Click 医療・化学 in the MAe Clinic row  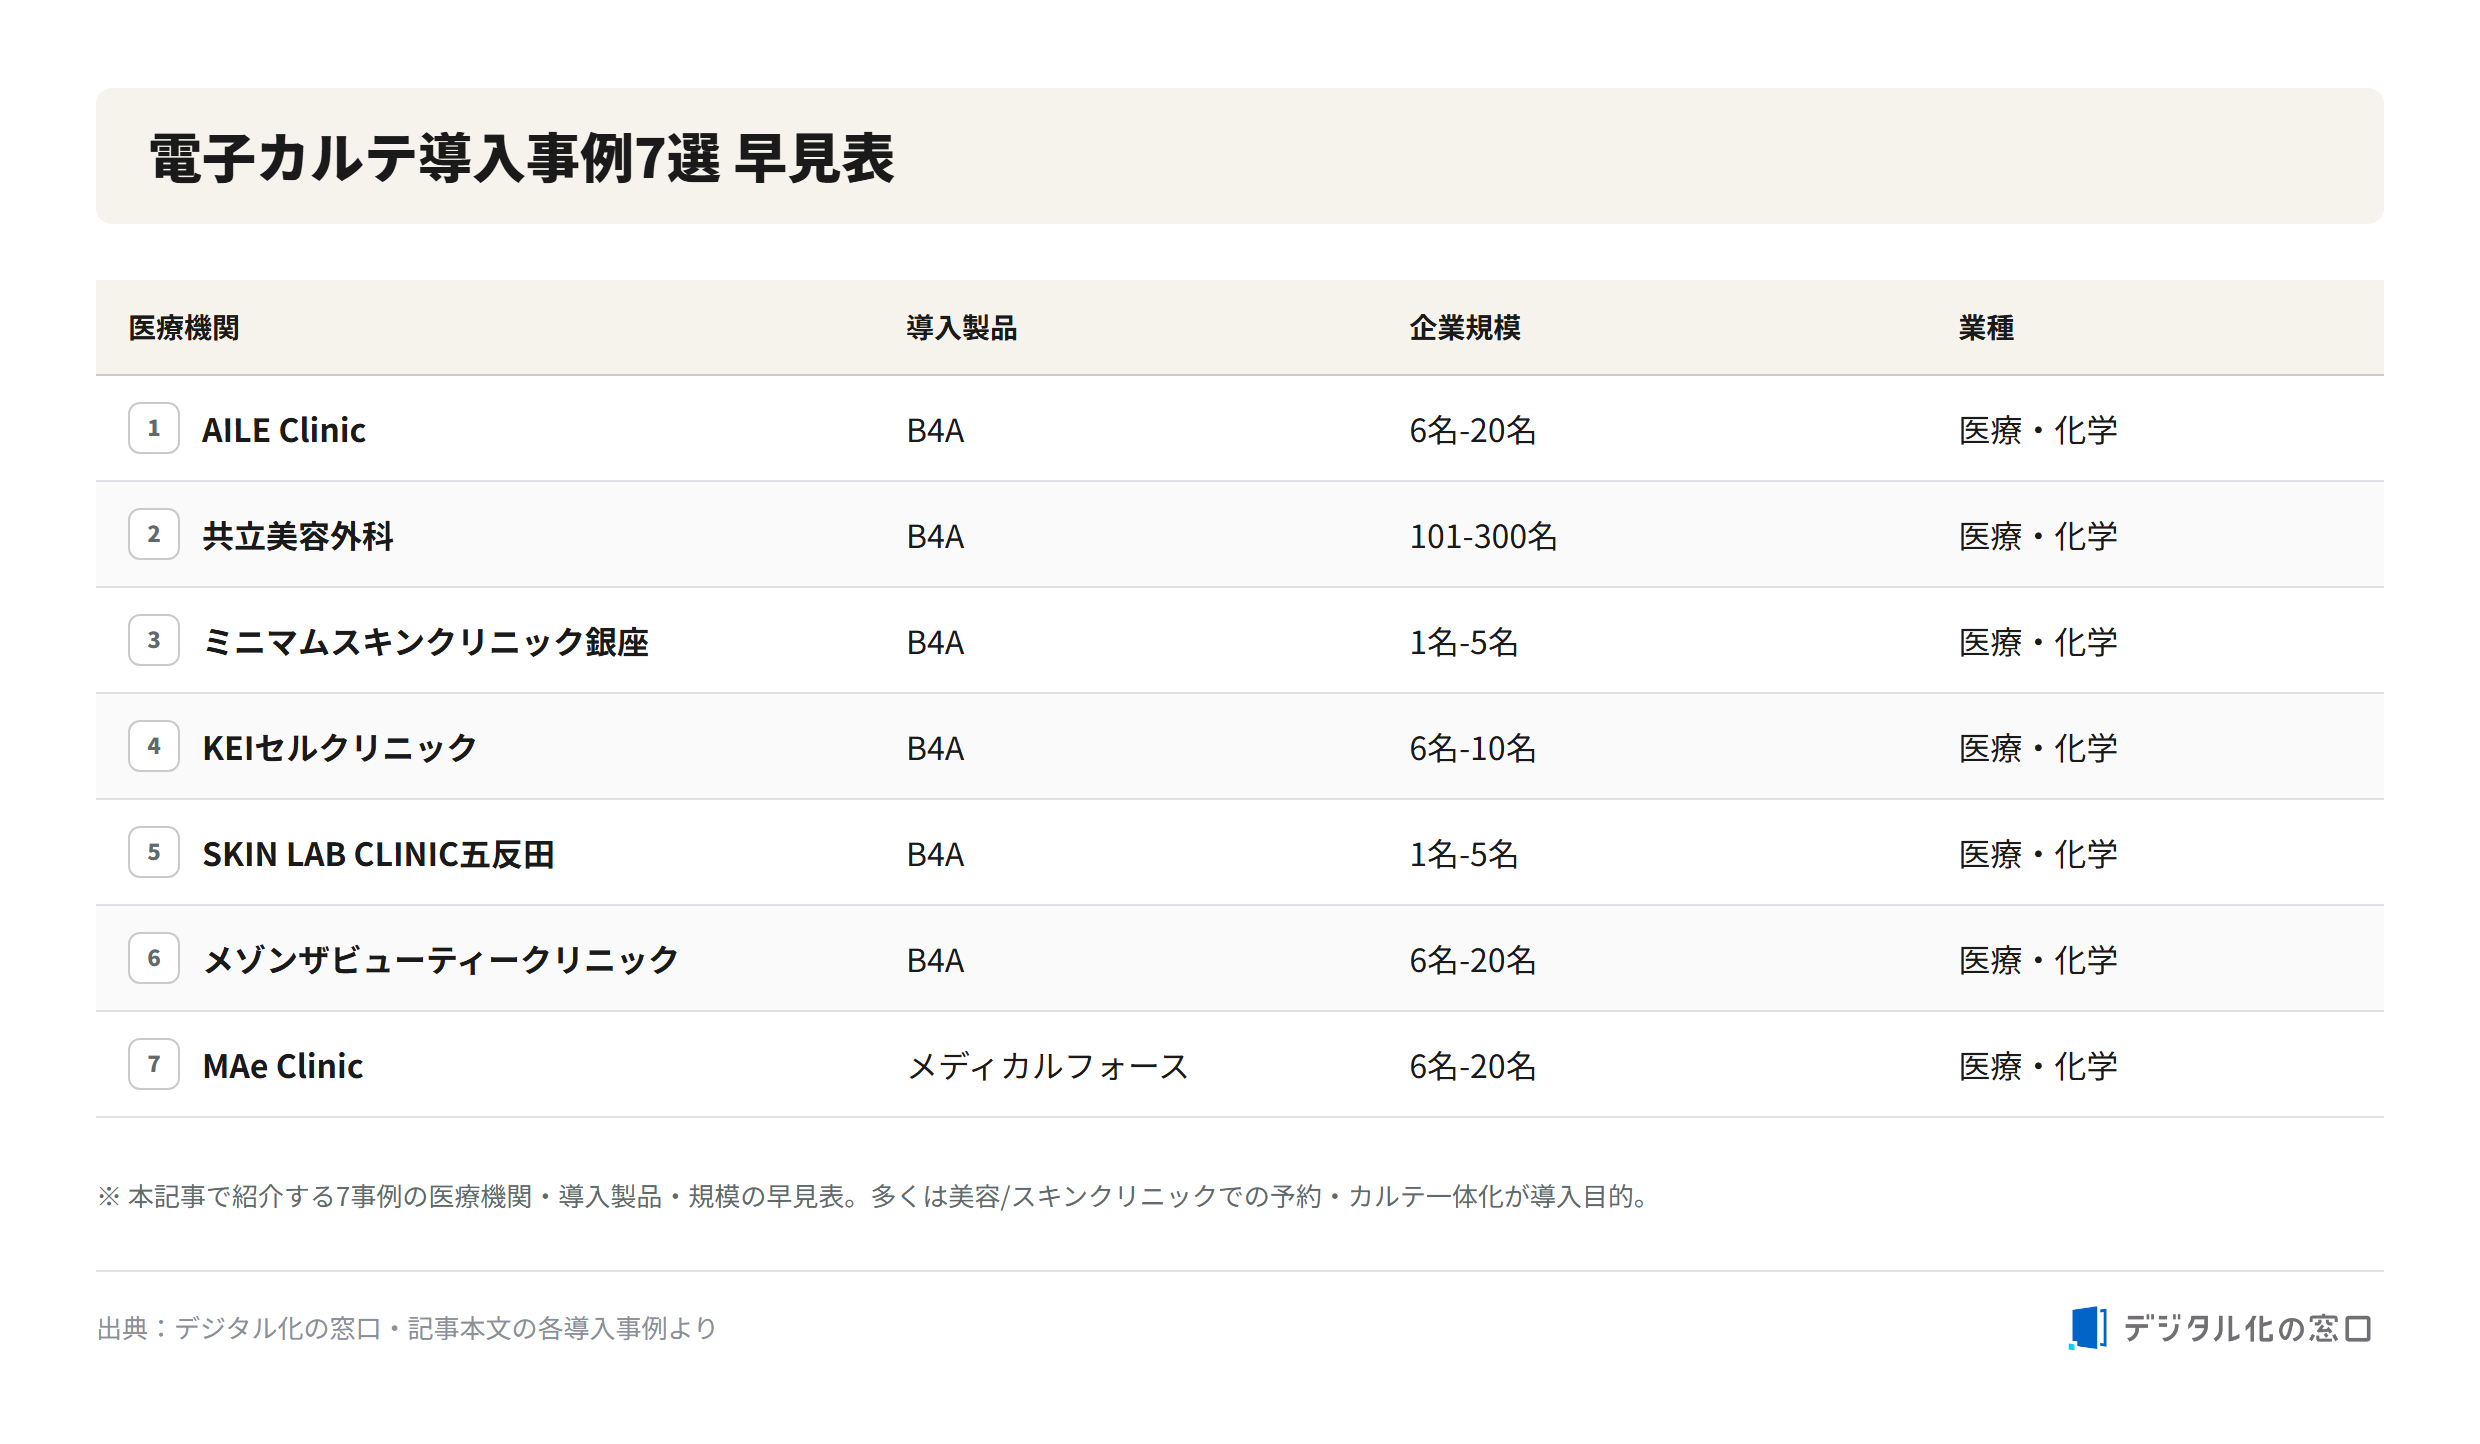coord(2038,1066)
